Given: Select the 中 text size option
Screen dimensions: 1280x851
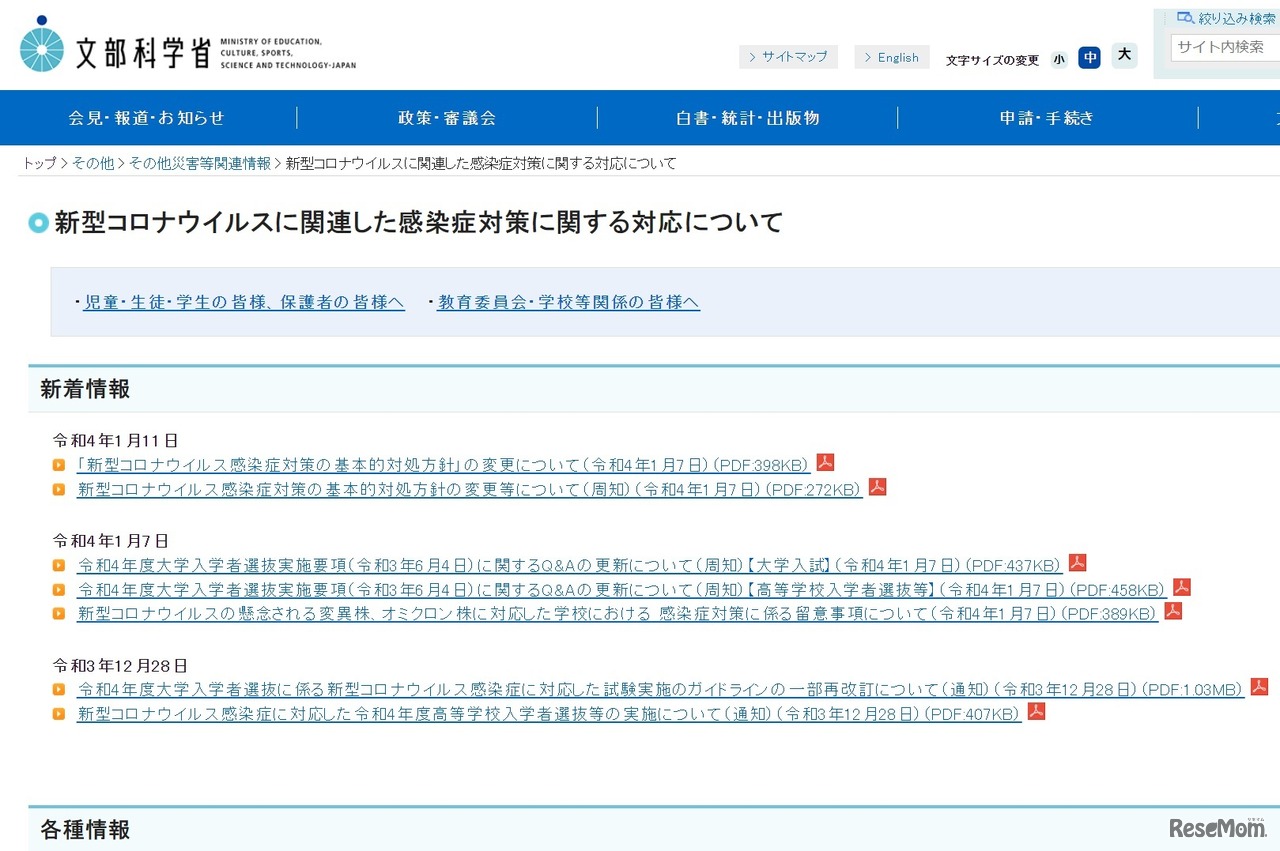Looking at the screenshot, I should [1090, 57].
